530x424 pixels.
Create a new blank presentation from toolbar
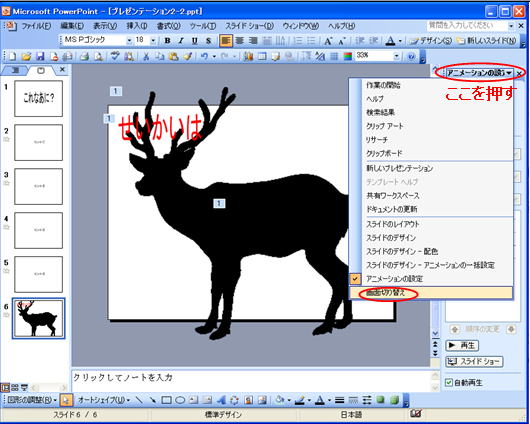point(13,56)
